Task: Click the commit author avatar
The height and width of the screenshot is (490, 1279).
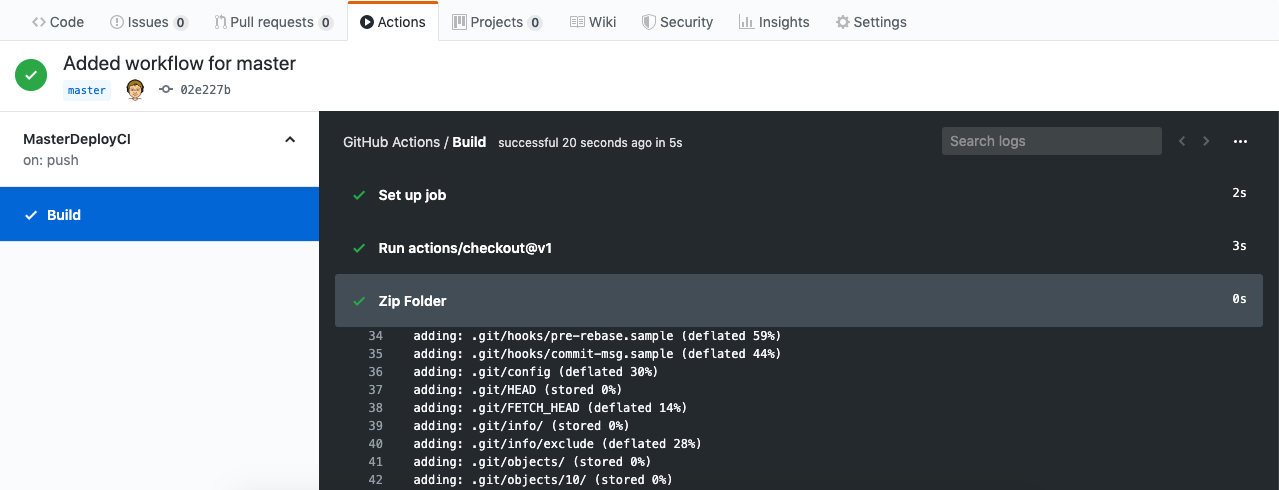Action: (x=135, y=90)
